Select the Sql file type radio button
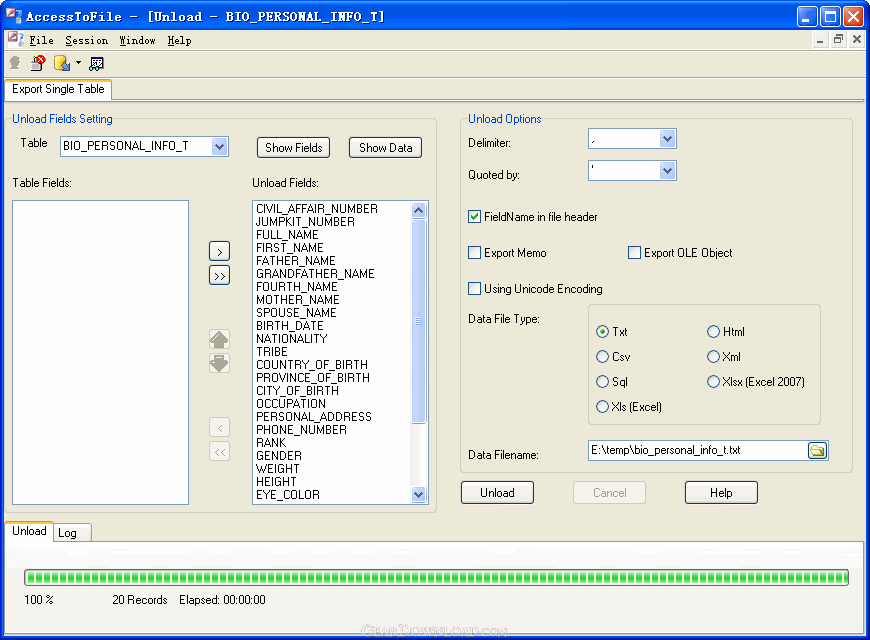This screenshot has height=640, width=870. [602, 382]
